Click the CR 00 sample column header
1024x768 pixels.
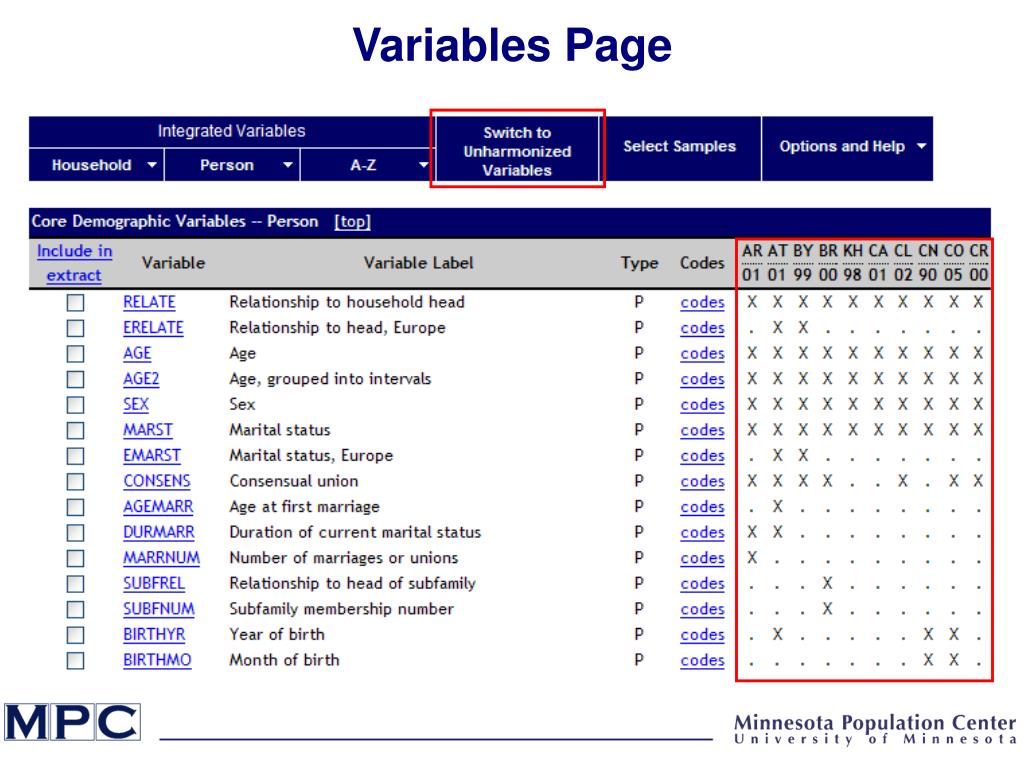coord(978,263)
